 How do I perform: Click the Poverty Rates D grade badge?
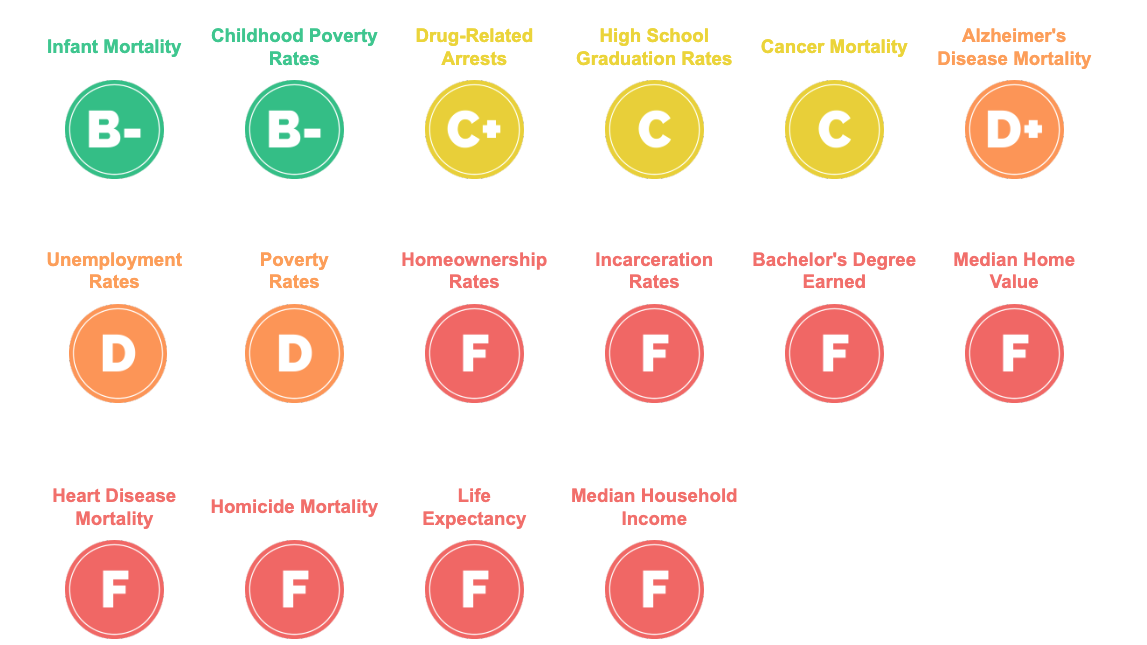coord(294,354)
